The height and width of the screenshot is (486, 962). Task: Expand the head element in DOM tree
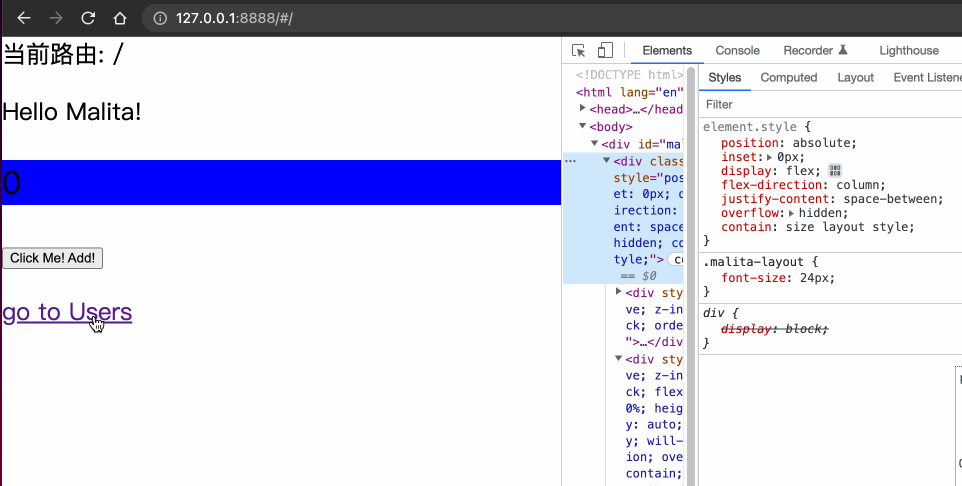[582, 109]
